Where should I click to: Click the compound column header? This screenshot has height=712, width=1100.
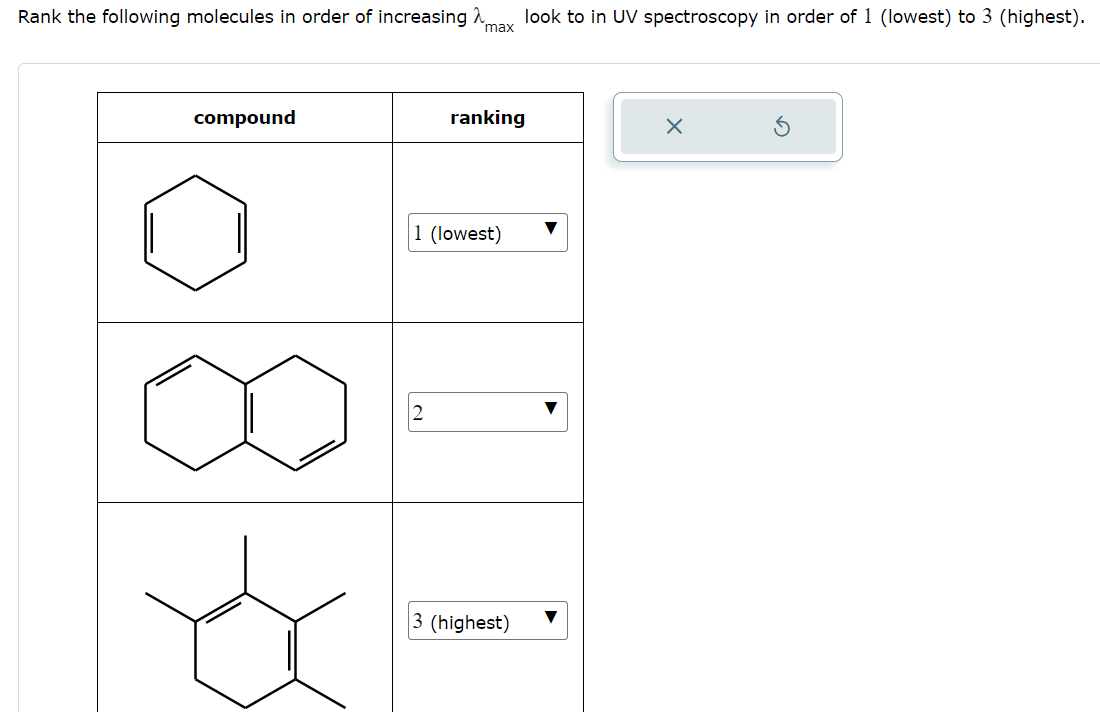click(x=244, y=117)
